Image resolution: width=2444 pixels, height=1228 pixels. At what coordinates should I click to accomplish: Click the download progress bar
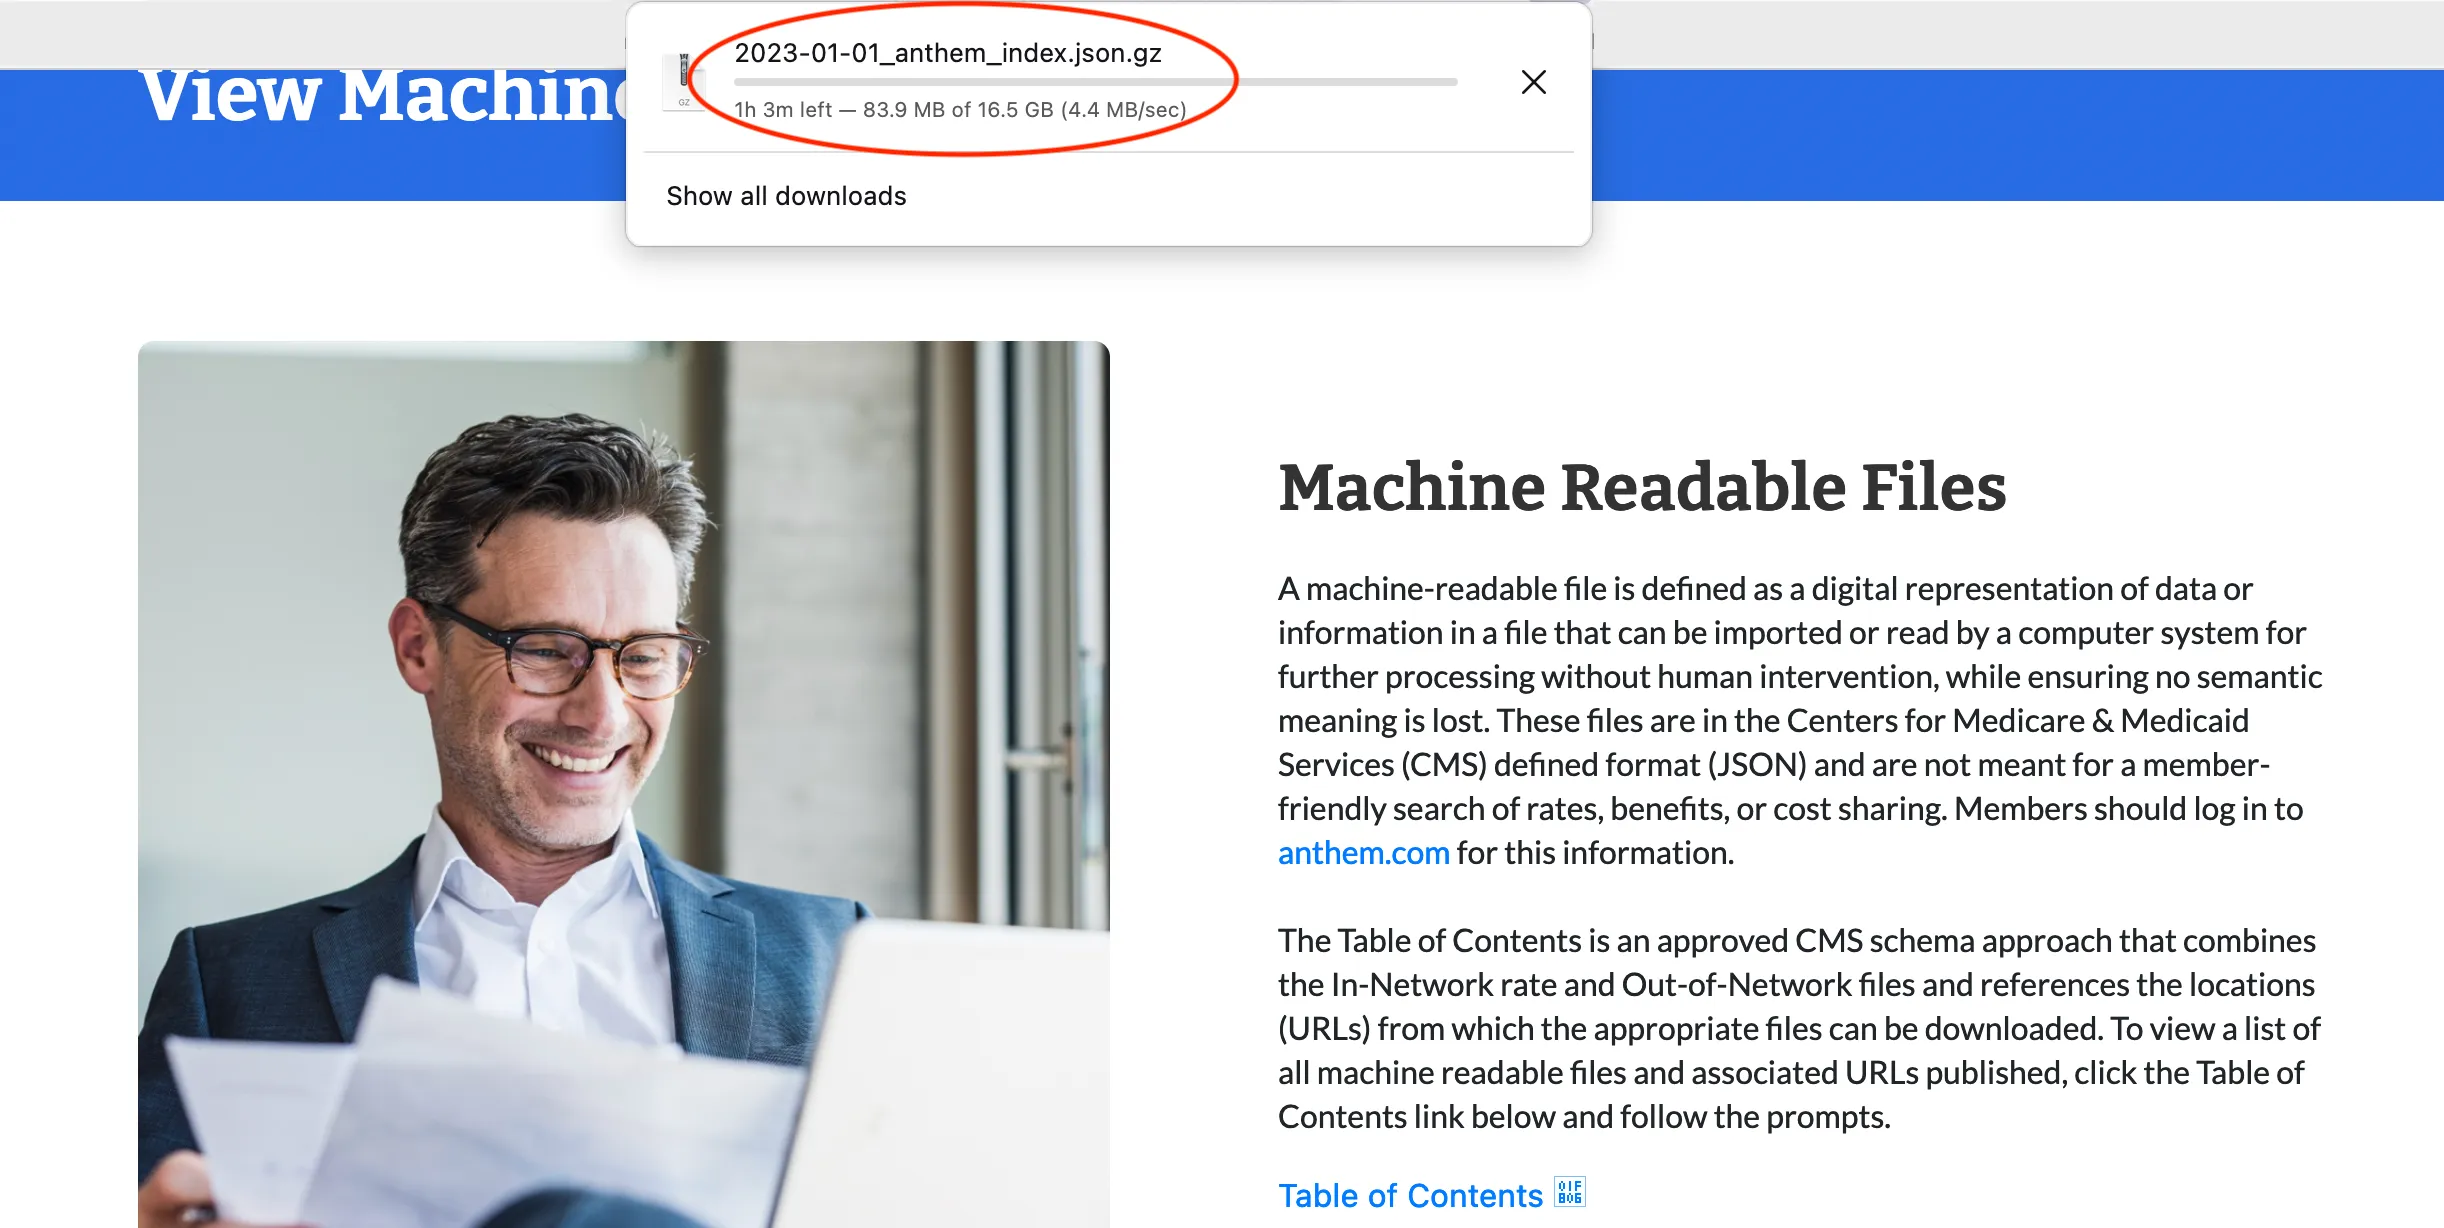click(x=1094, y=82)
